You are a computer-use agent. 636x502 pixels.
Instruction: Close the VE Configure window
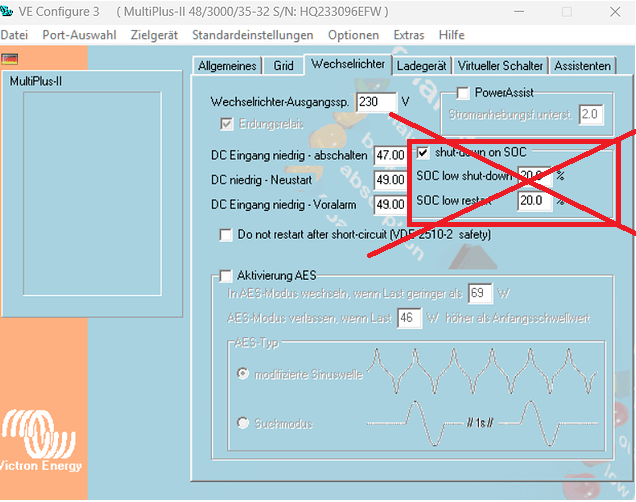[615, 12]
